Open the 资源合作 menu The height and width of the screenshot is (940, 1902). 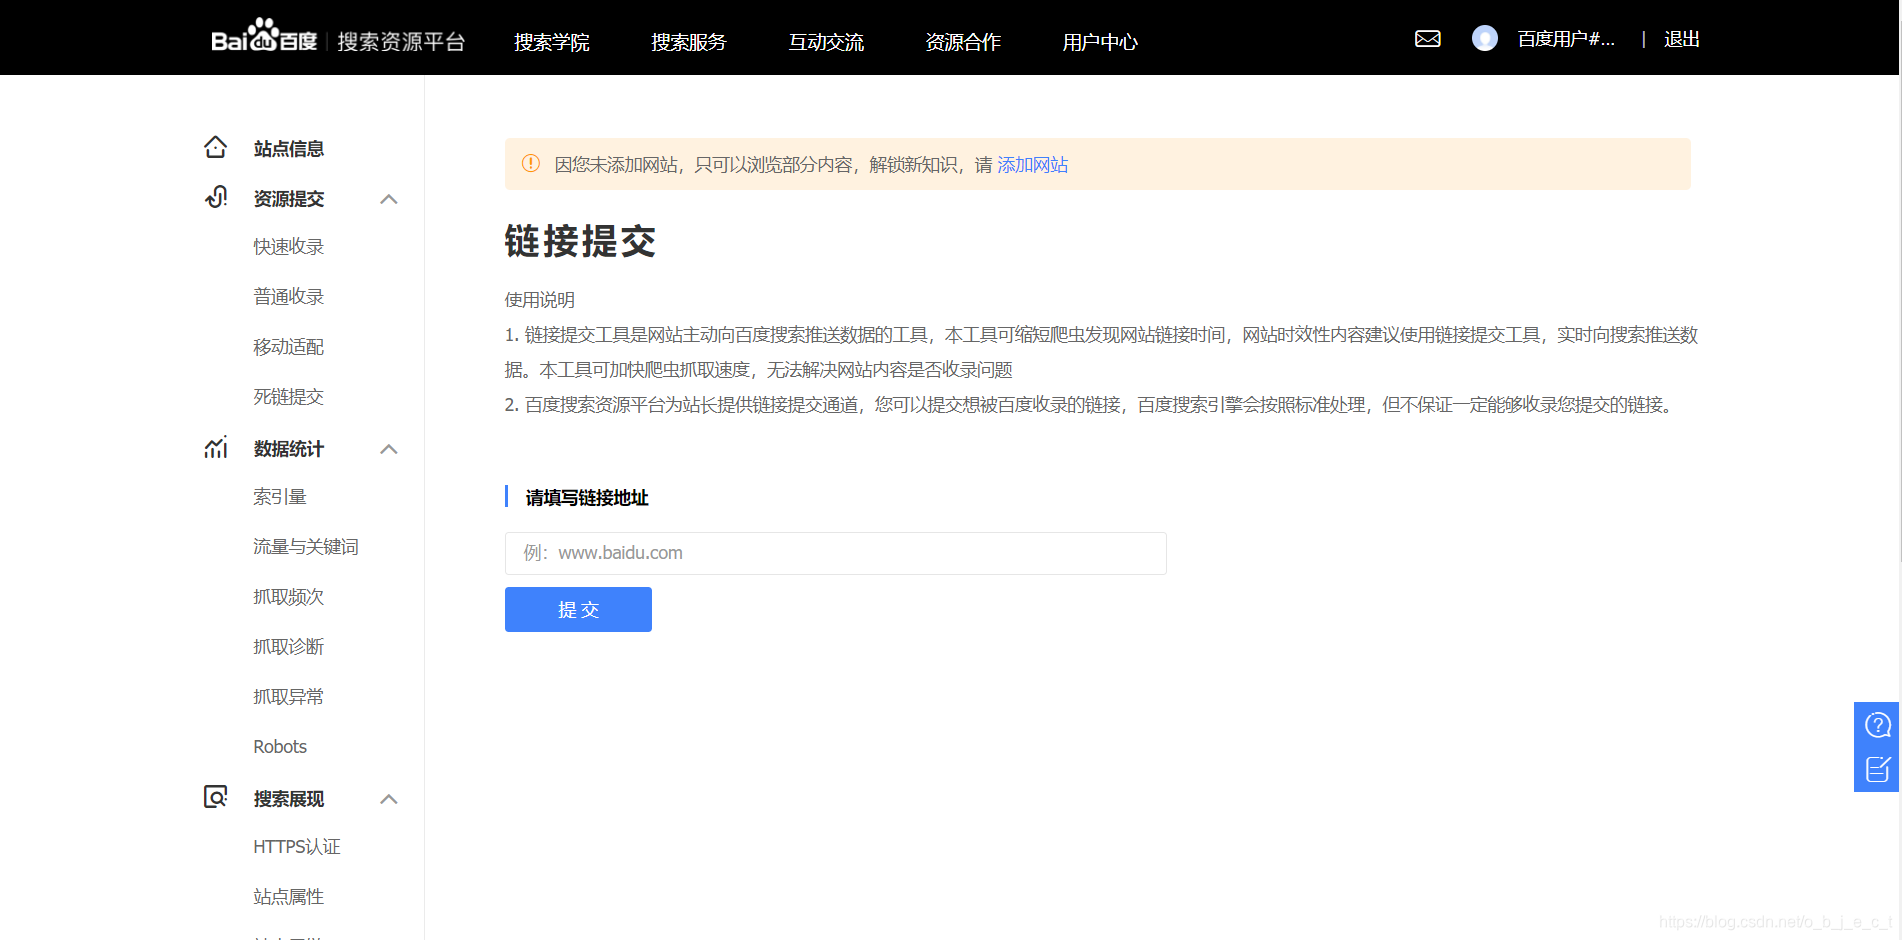pyautogui.click(x=963, y=42)
